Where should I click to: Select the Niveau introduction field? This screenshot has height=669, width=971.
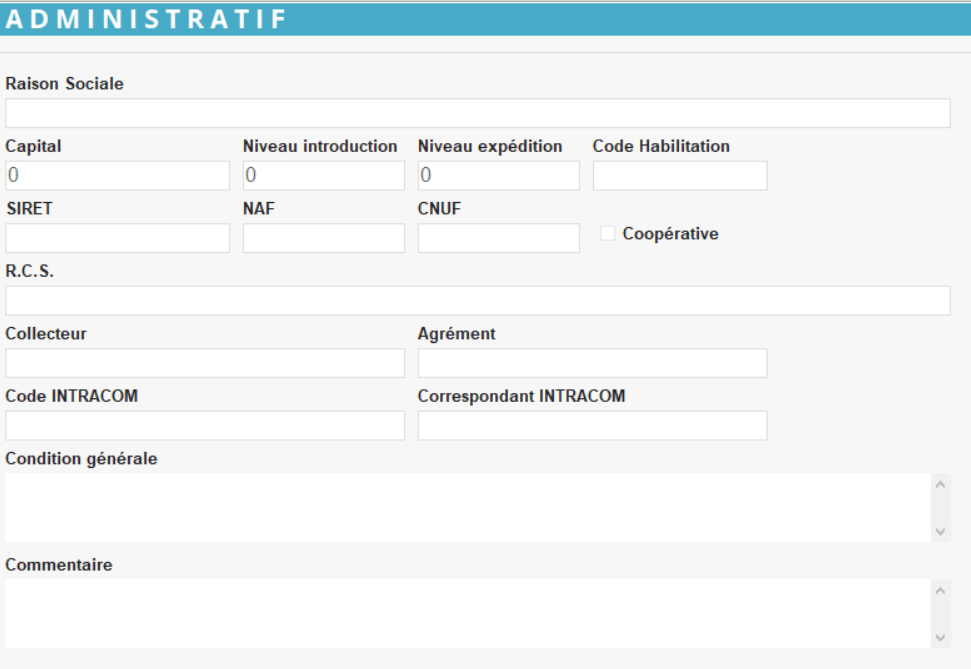point(324,176)
